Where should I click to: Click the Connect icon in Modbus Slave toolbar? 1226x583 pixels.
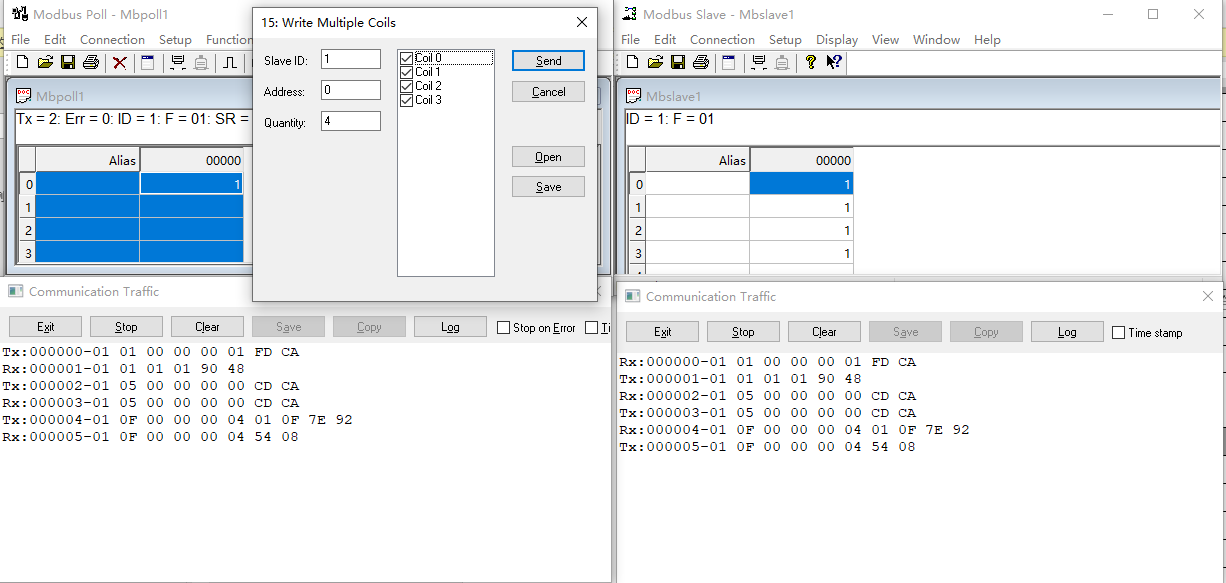pos(759,63)
